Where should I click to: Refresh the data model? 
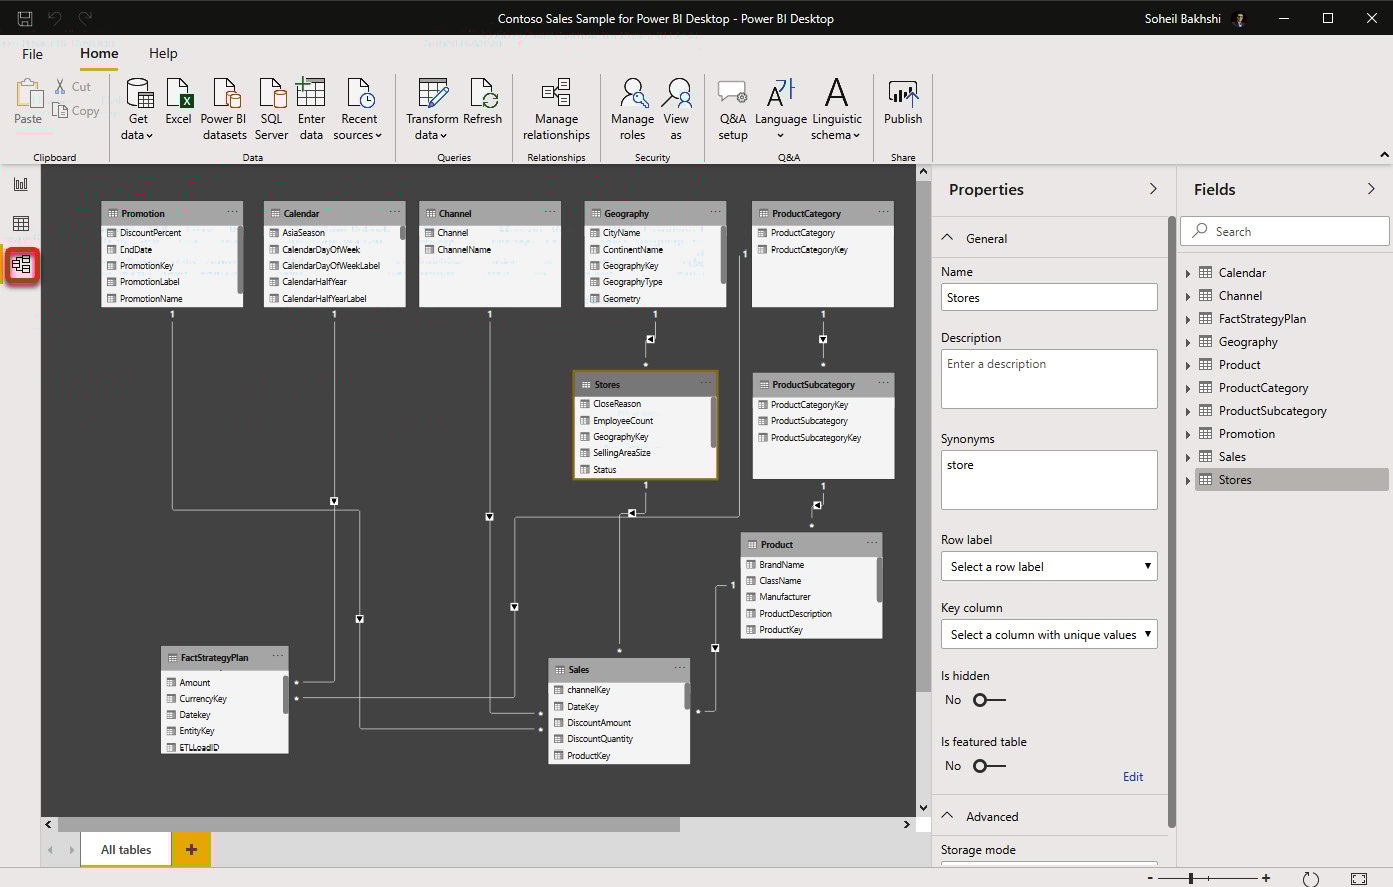pyautogui.click(x=483, y=102)
